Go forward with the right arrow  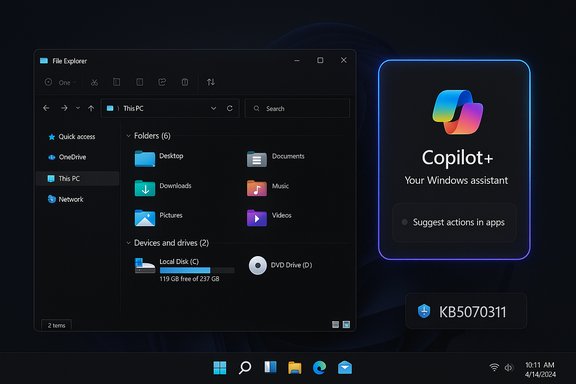click(64, 108)
